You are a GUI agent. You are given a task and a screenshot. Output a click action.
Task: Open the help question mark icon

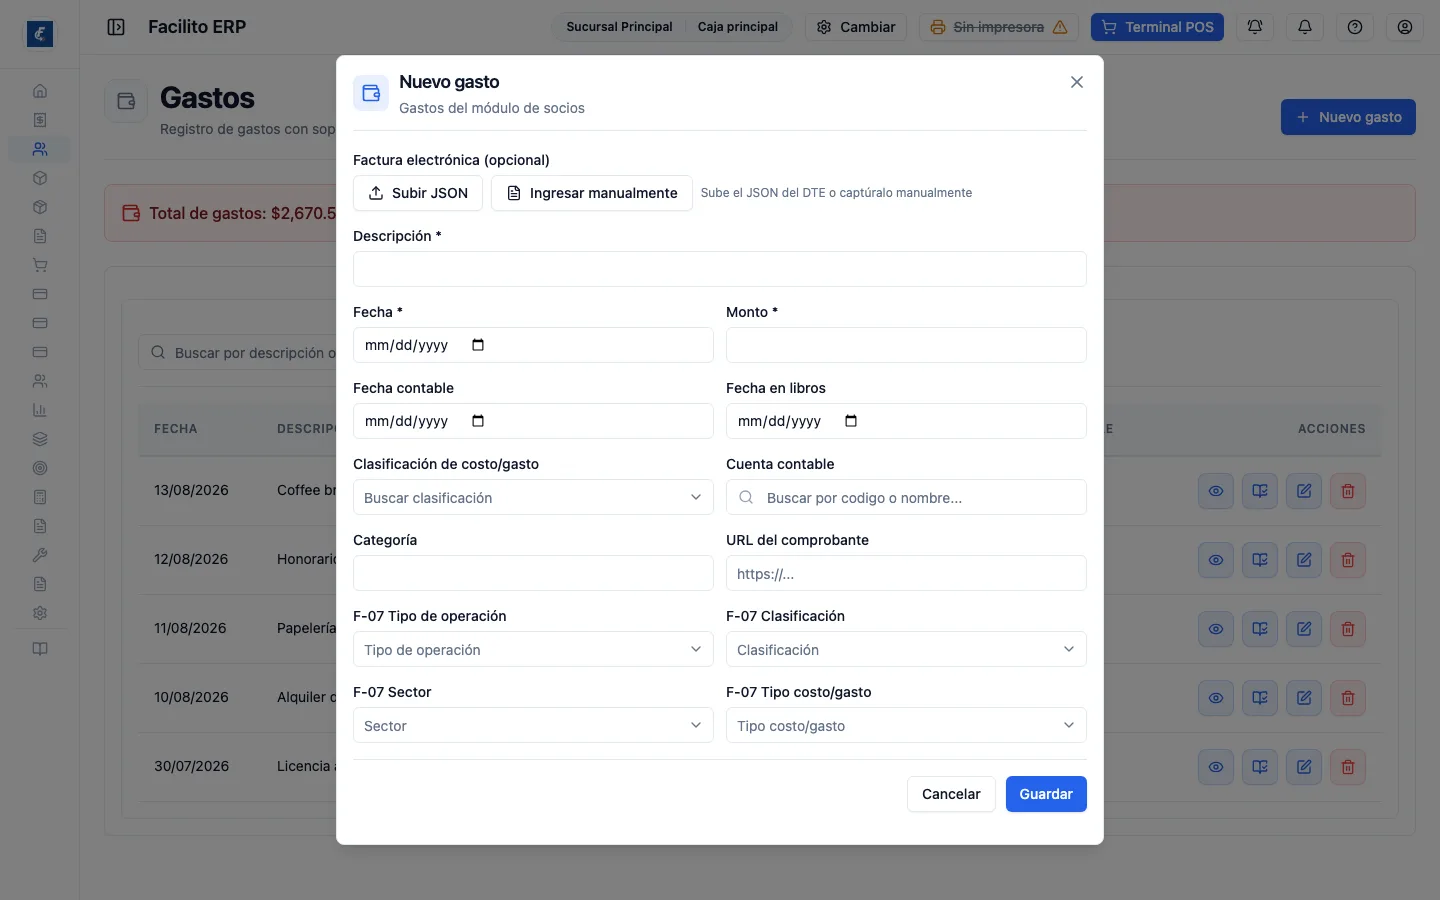[x=1355, y=27]
